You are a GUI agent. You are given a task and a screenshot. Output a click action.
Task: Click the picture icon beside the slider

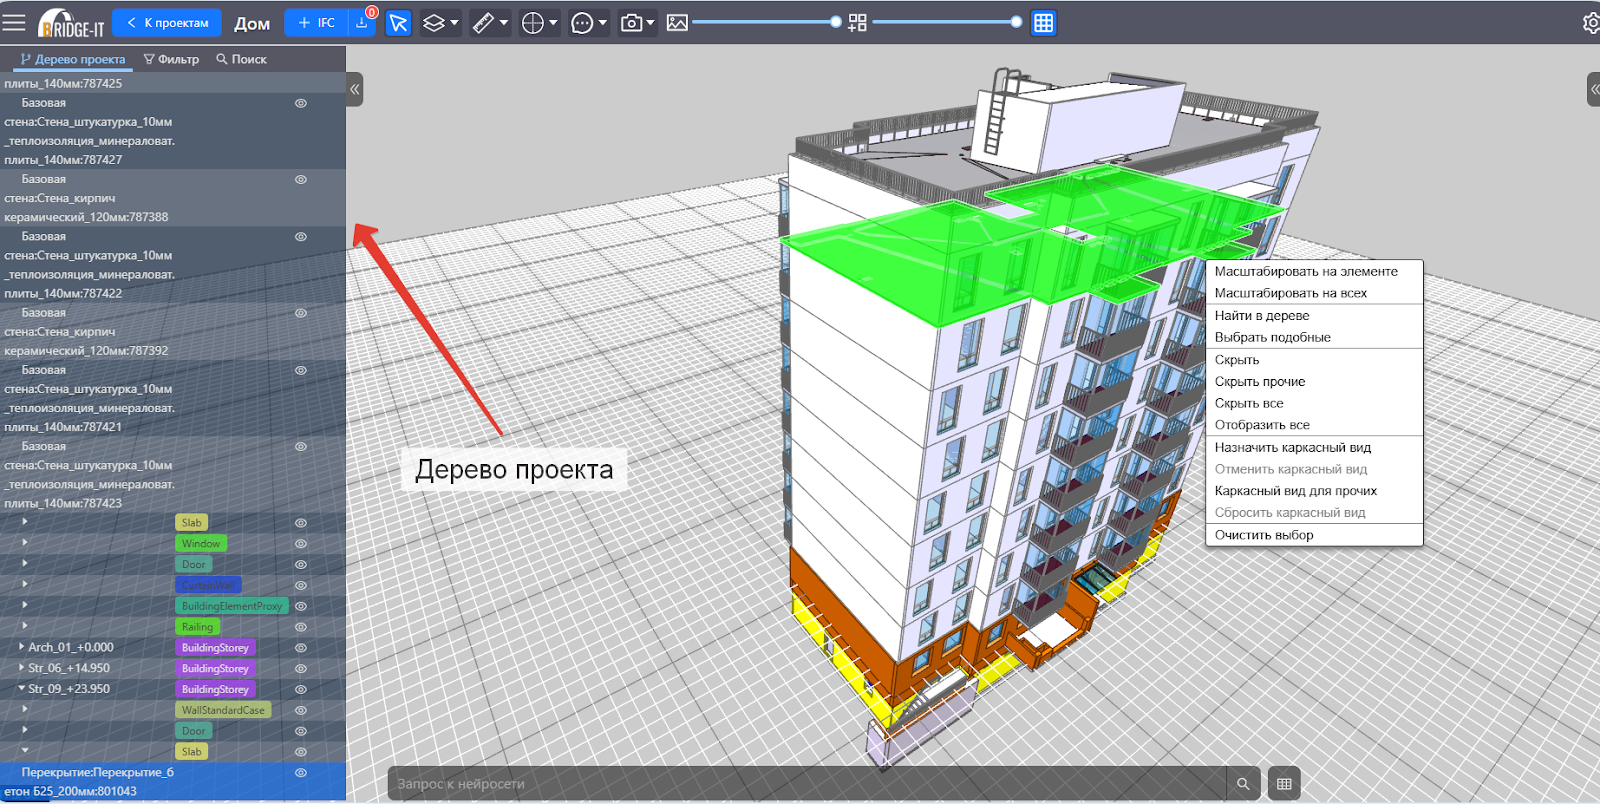tap(677, 23)
